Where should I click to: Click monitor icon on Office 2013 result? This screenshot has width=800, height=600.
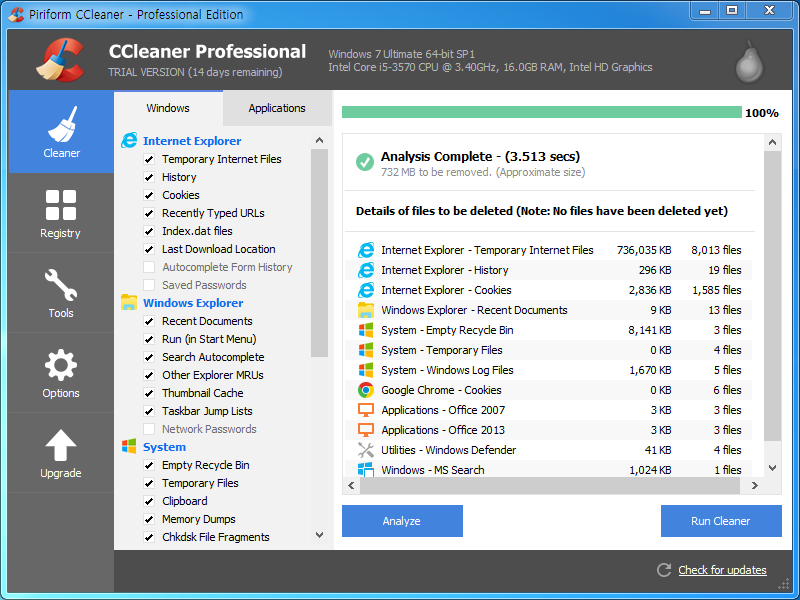pyautogui.click(x=366, y=430)
